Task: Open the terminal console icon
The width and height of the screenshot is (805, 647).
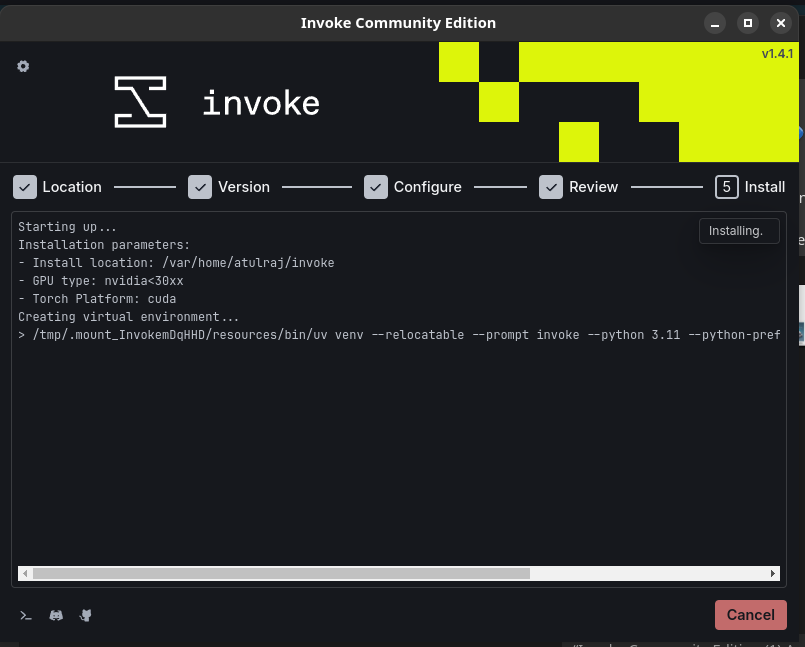Action: 26,615
